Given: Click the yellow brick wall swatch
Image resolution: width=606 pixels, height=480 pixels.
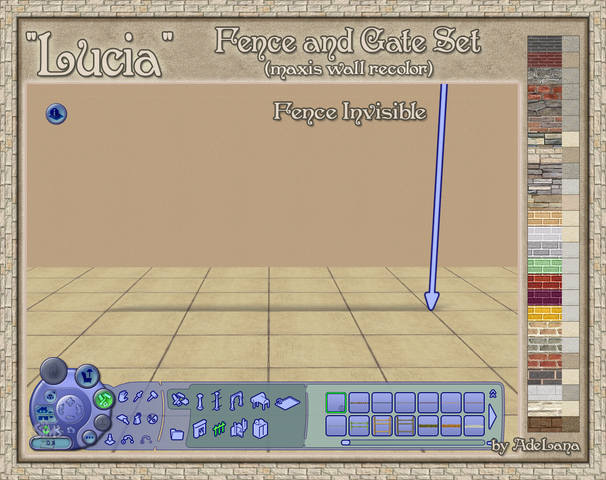Looking at the screenshot, I should 545,313.
